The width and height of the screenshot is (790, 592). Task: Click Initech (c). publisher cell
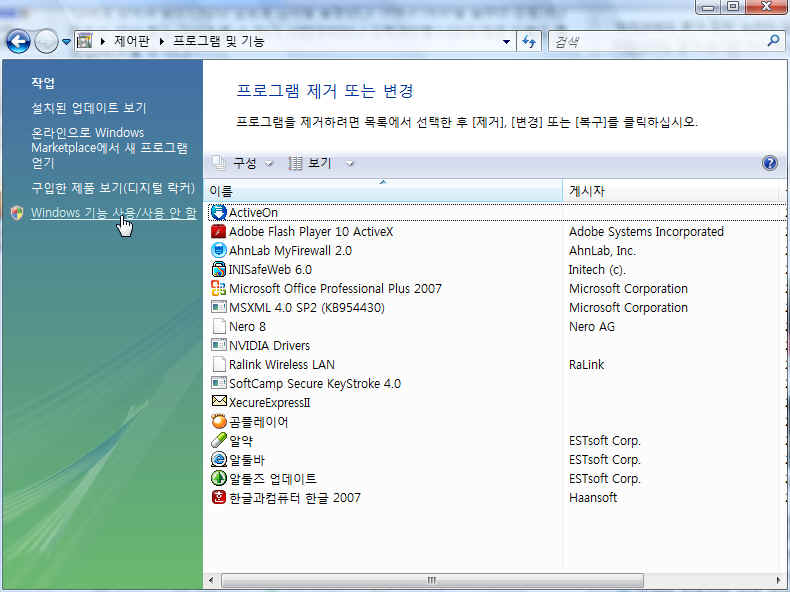click(597, 270)
